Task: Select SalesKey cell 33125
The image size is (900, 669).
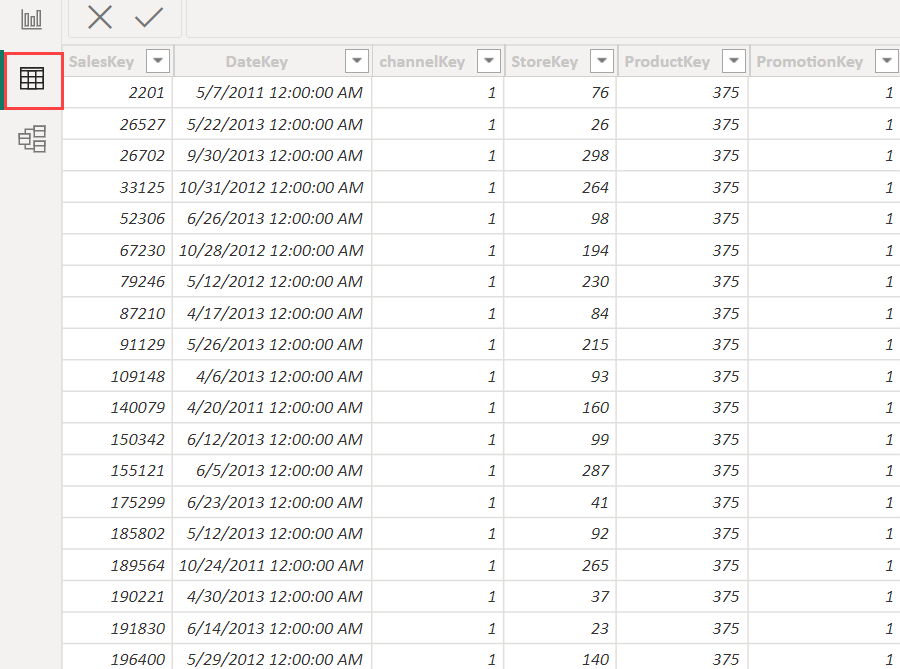Action: pos(118,187)
